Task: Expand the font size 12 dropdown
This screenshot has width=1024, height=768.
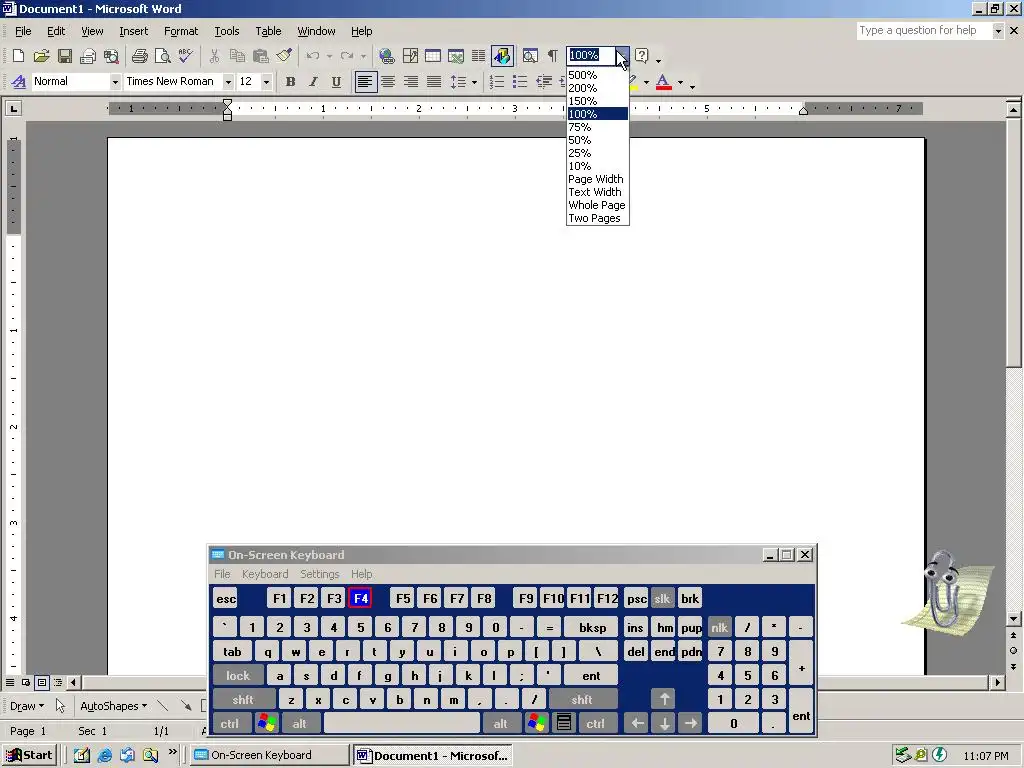Action: tap(266, 82)
